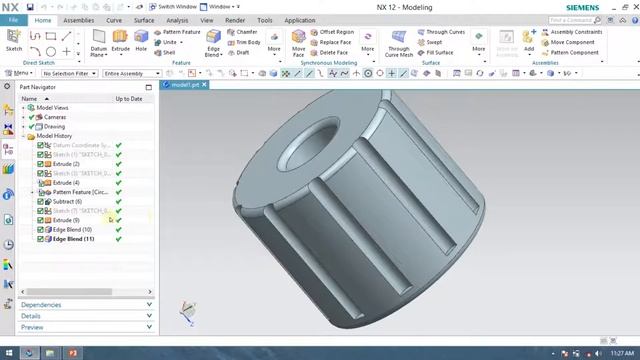This screenshot has width=640, height=360.
Task: Select the Delete Face command
Action: click(329, 53)
